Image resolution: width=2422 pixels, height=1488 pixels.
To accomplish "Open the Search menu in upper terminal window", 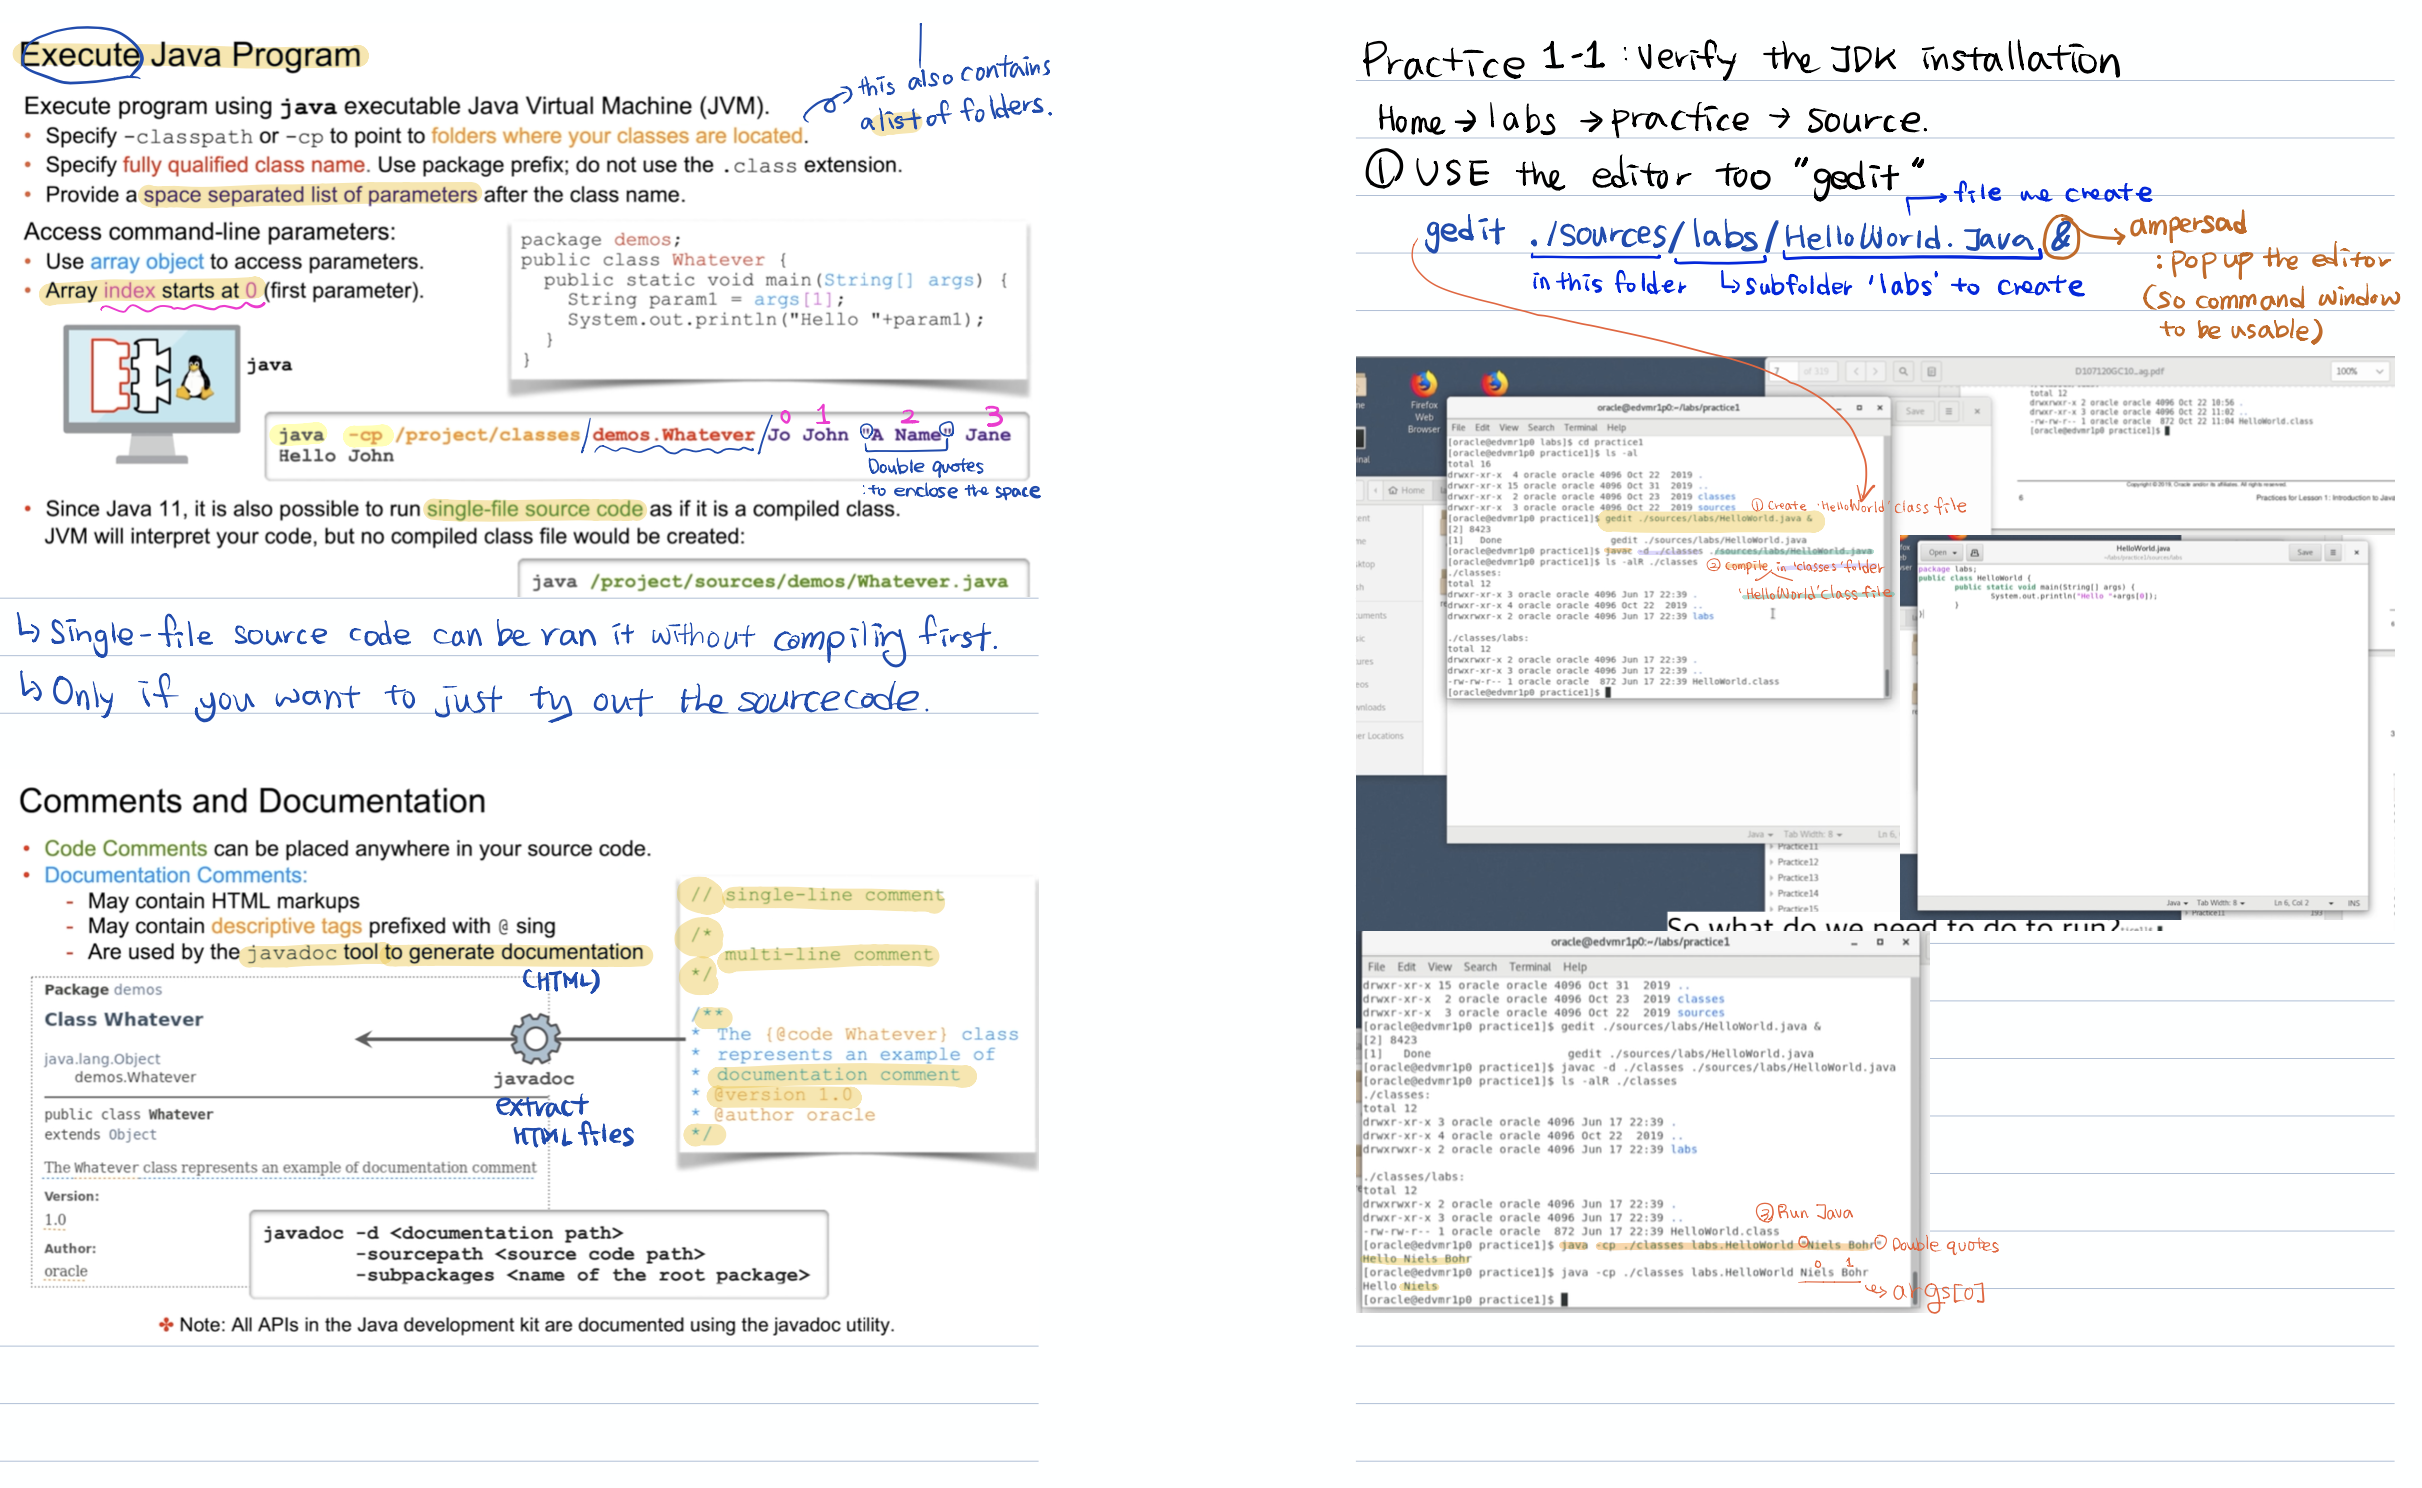I will (1541, 427).
